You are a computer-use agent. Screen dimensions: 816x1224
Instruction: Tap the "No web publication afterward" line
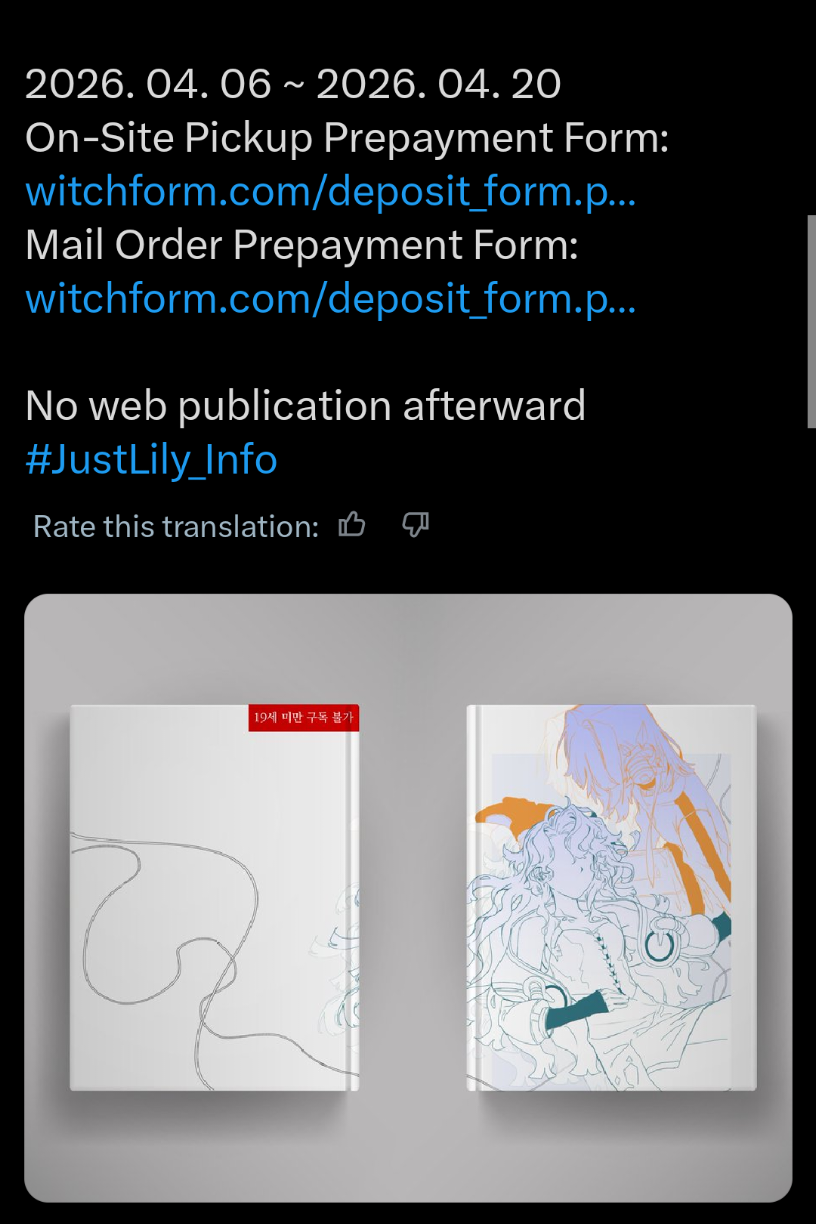[305, 406]
